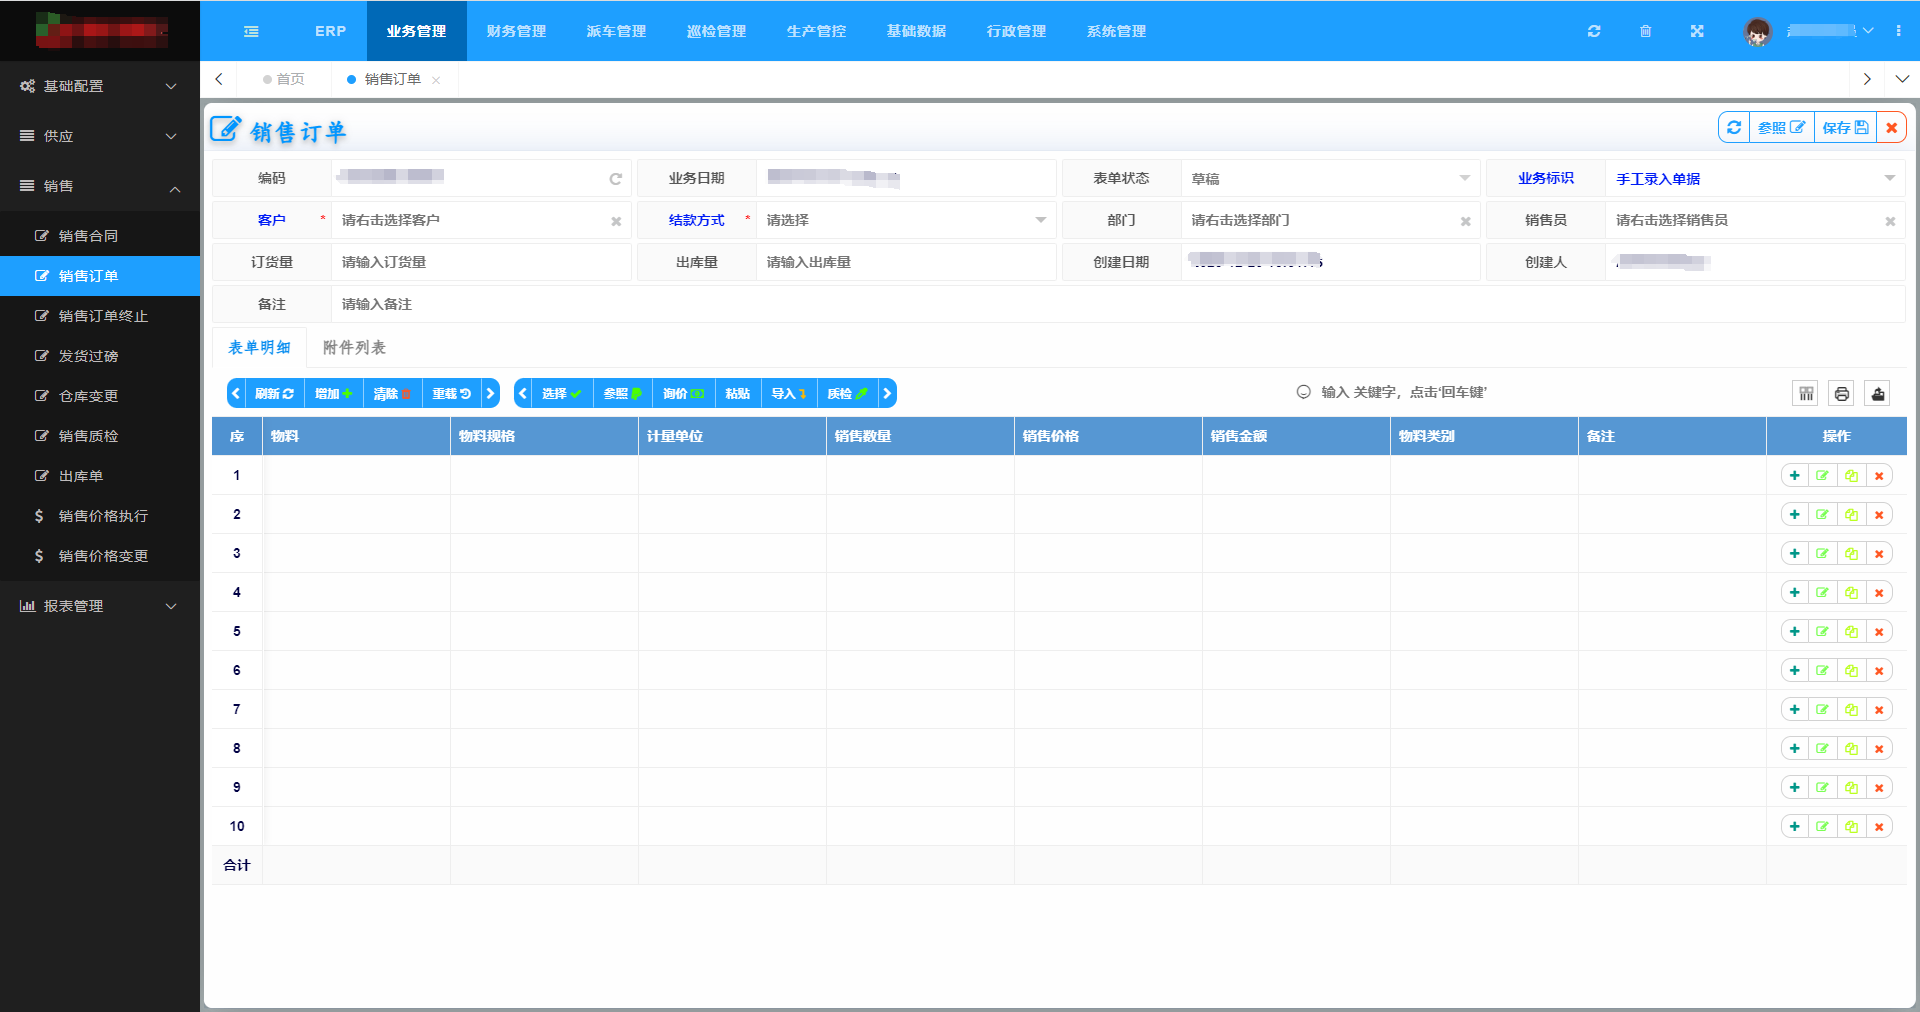Viewport: 1920px width, 1012px height.
Task: Click the green plus icon in row 1
Action: [1795, 476]
